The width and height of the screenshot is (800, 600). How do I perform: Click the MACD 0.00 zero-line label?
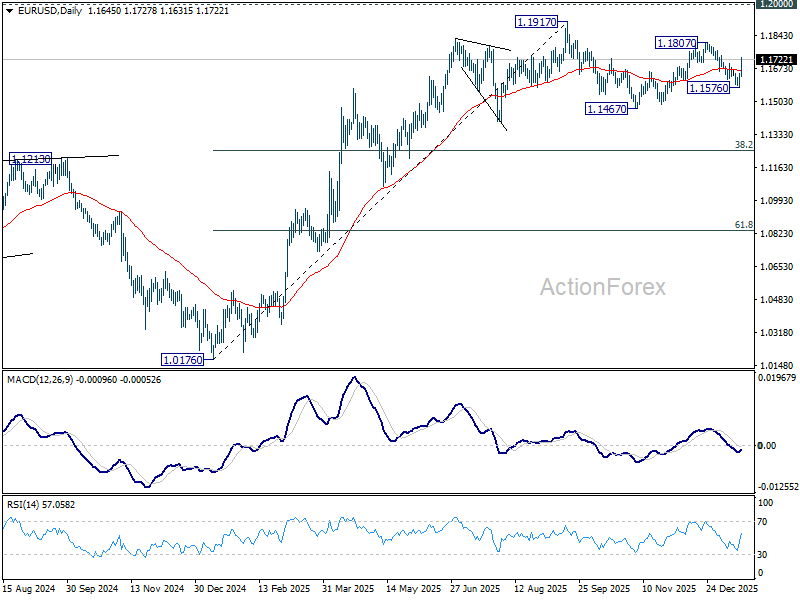point(767,446)
